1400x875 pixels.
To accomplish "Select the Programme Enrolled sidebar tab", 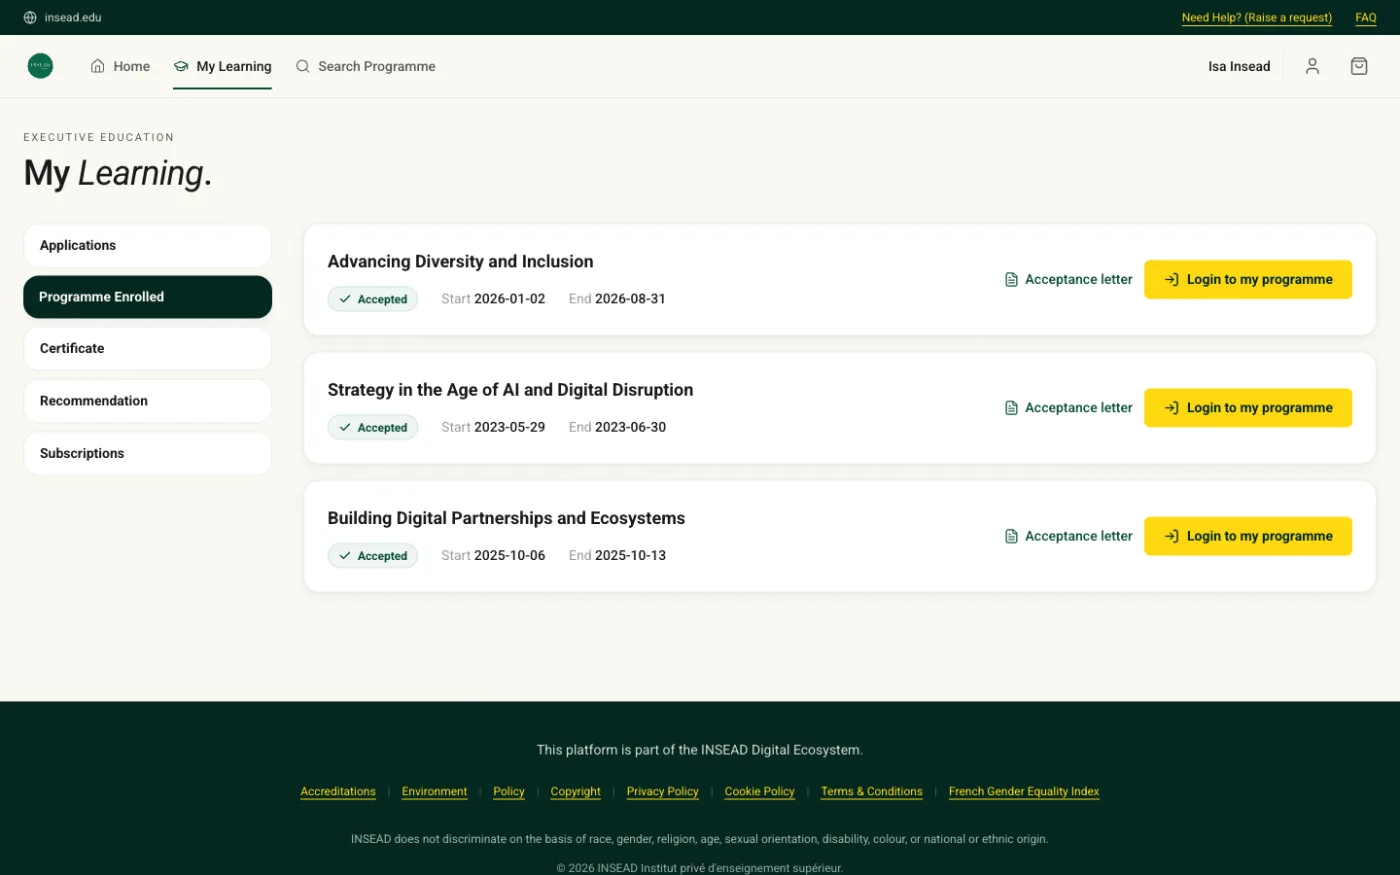I will 147,297.
